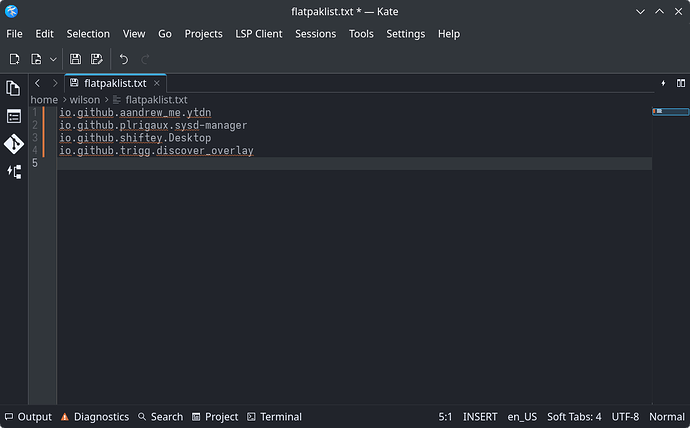
Task: Click the Kate application icon in title bar
Action: coord(11,11)
